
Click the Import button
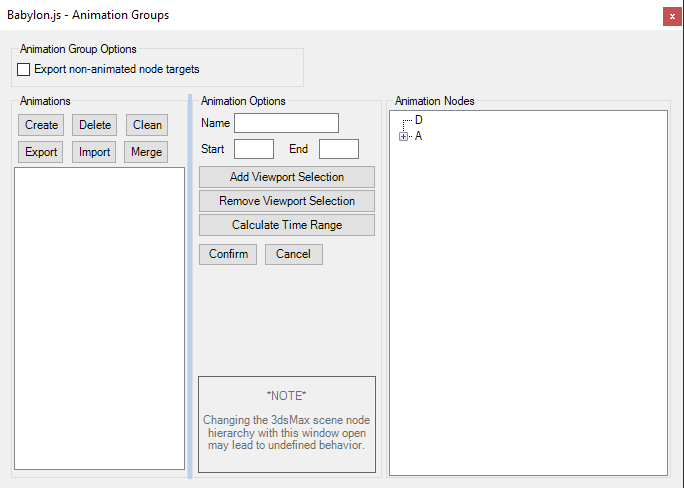point(94,152)
